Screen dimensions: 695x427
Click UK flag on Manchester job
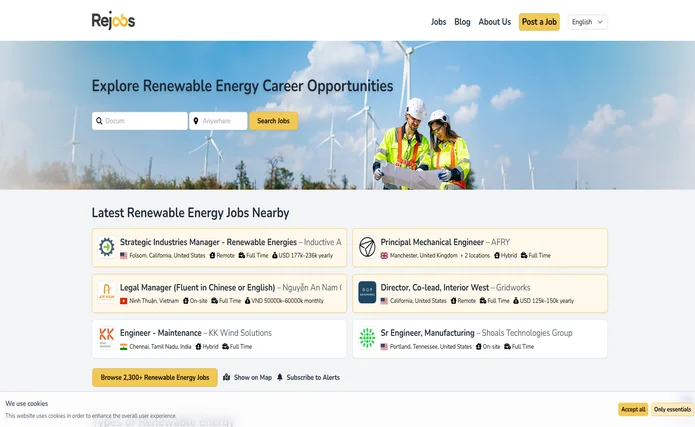(384, 255)
